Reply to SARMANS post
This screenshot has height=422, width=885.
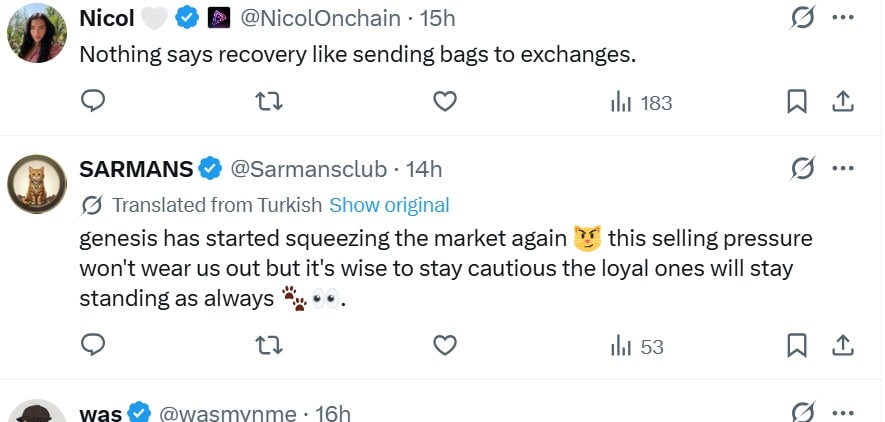pos(93,346)
